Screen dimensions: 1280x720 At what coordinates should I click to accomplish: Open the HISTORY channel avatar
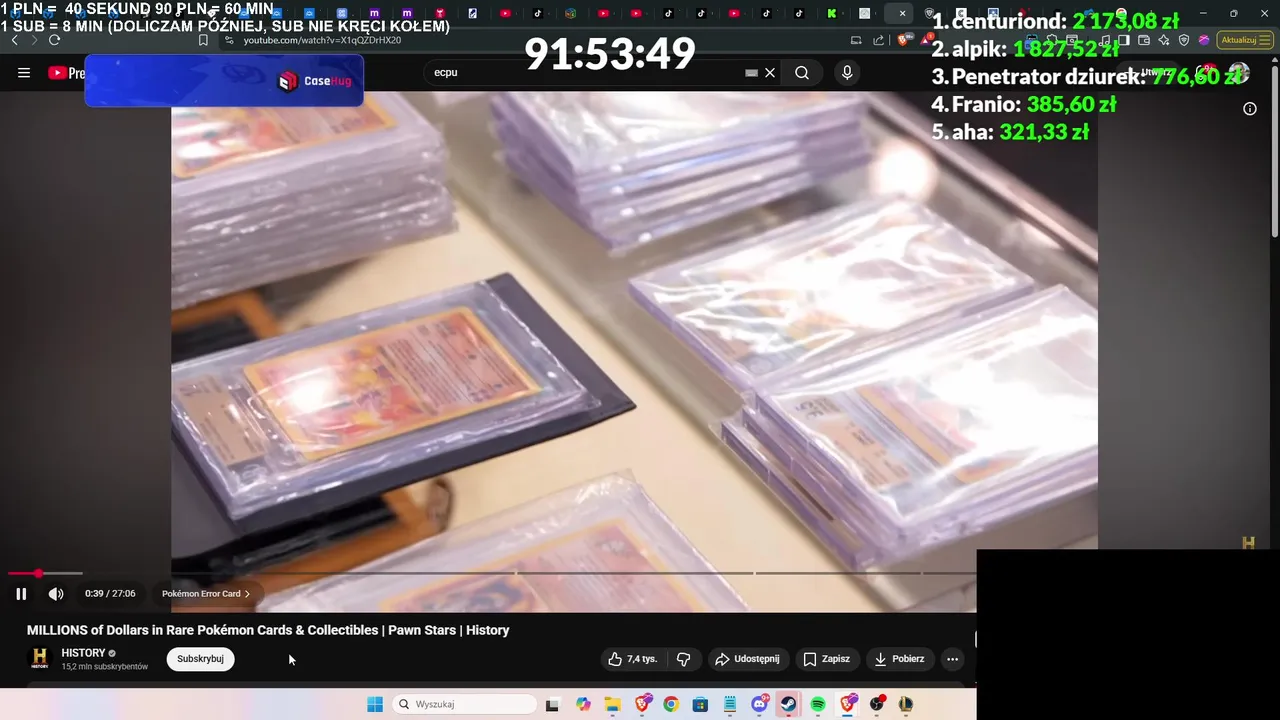click(x=40, y=659)
